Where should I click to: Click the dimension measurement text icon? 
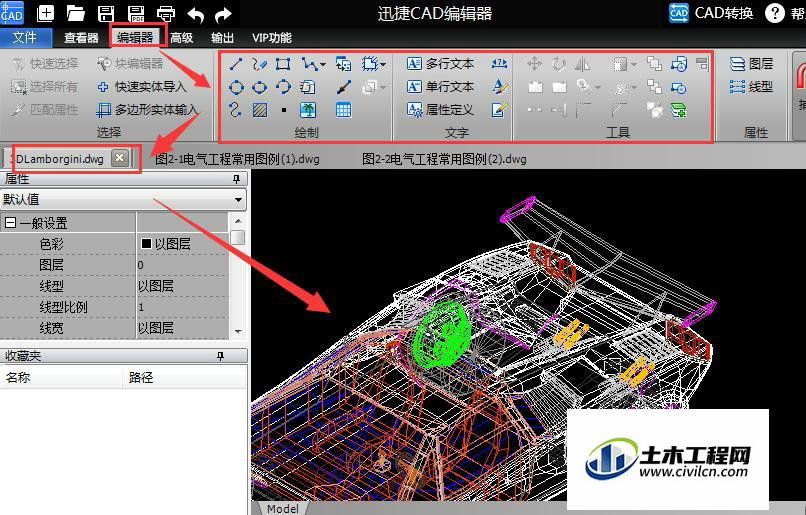499,63
